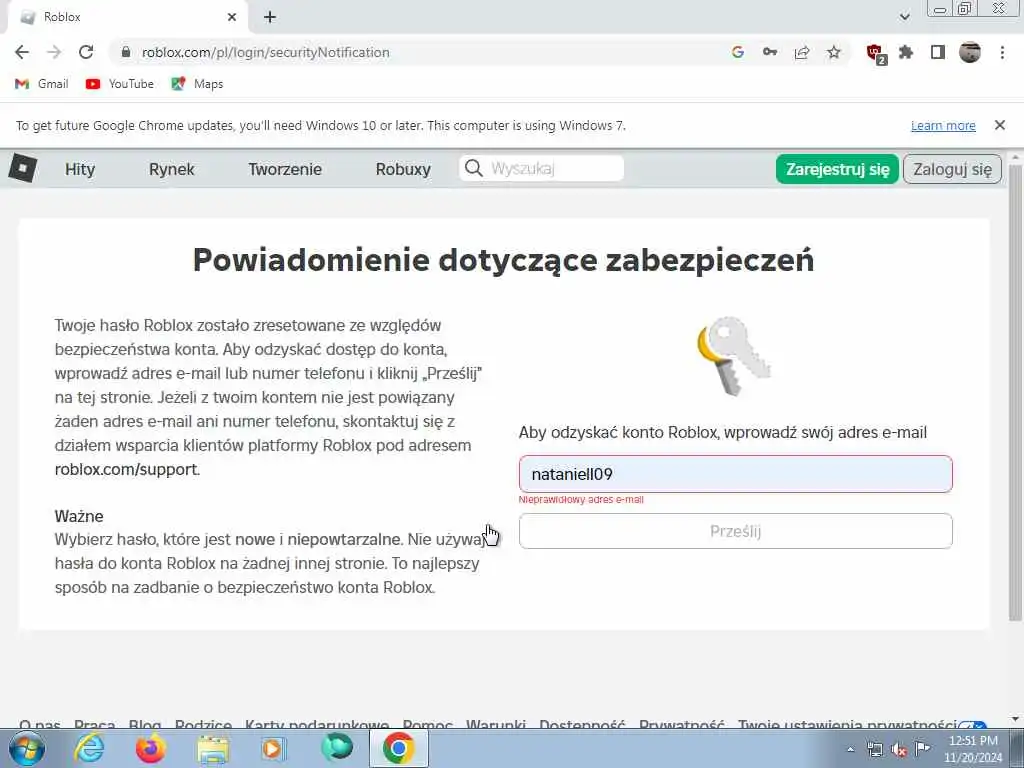Launch Firefox from the taskbar
Image resolution: width=1024 pixels, height=768 pixels.
click(150, 748)
